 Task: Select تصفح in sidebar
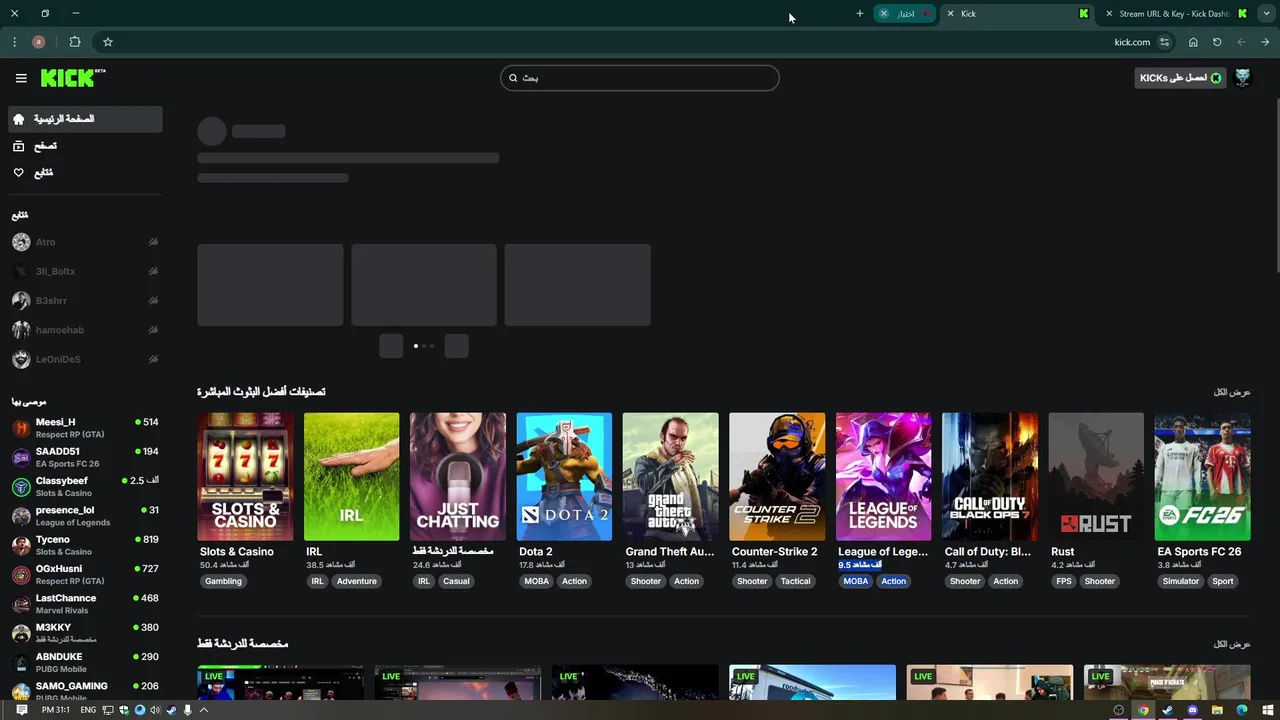coord(84,146)
